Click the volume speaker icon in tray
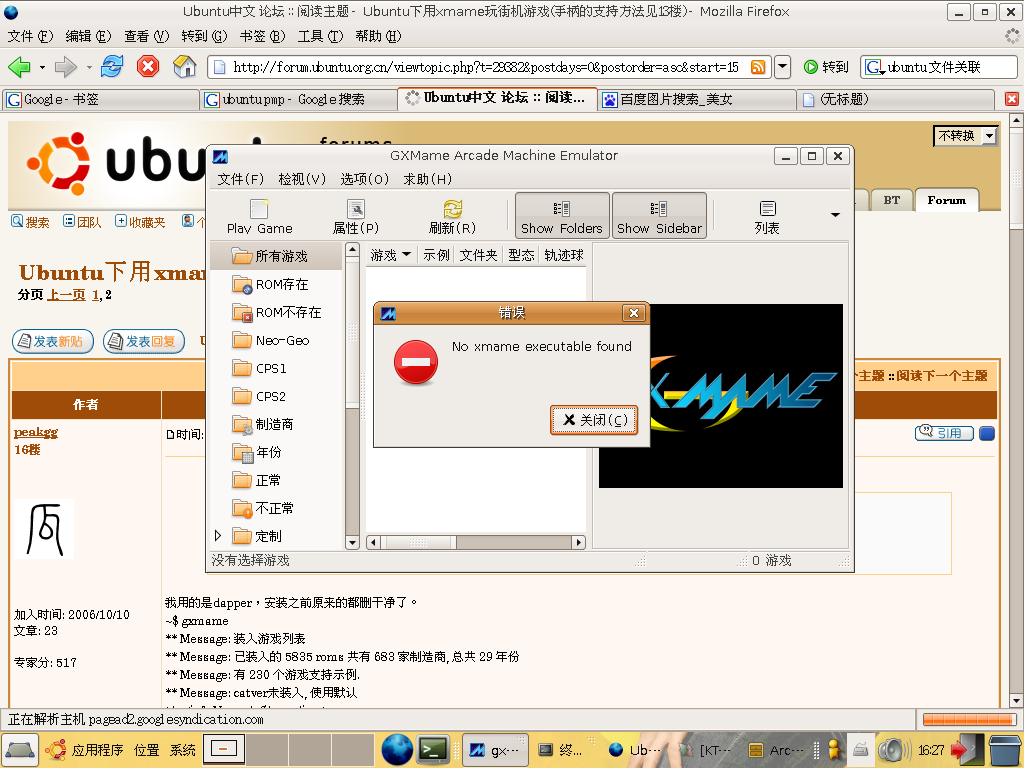 point(893,750)
